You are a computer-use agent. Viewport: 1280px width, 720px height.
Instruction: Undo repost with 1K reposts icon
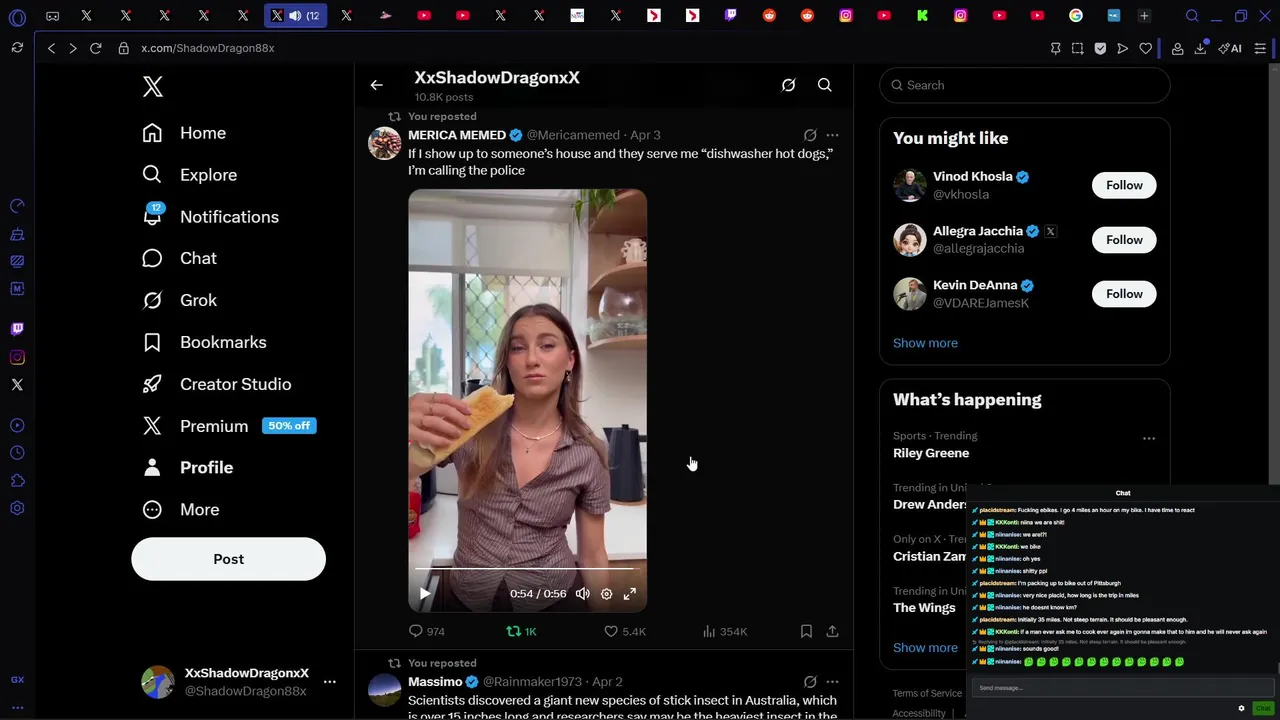click(x=521, y=631)
